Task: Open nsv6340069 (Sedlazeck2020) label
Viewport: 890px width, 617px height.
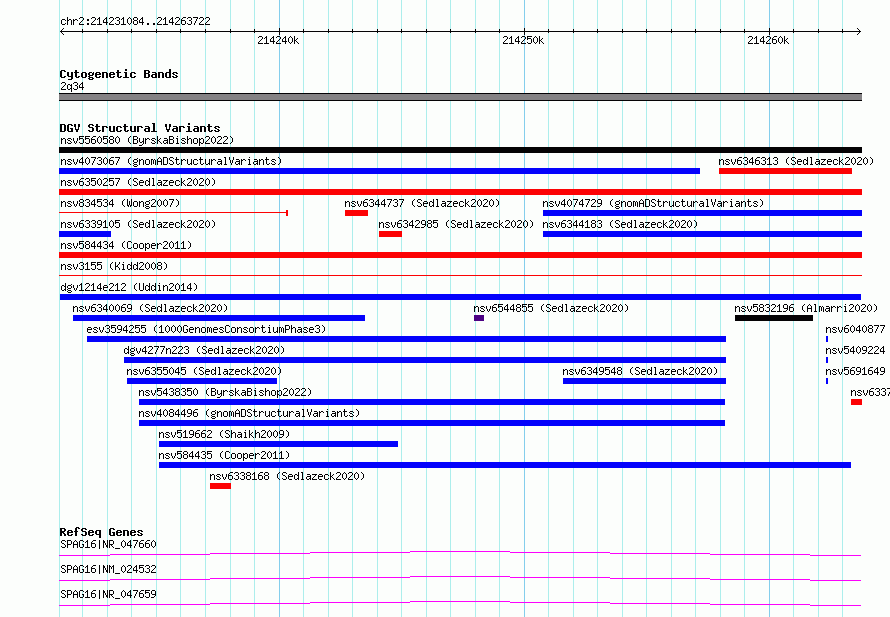Action: point(150,308)
